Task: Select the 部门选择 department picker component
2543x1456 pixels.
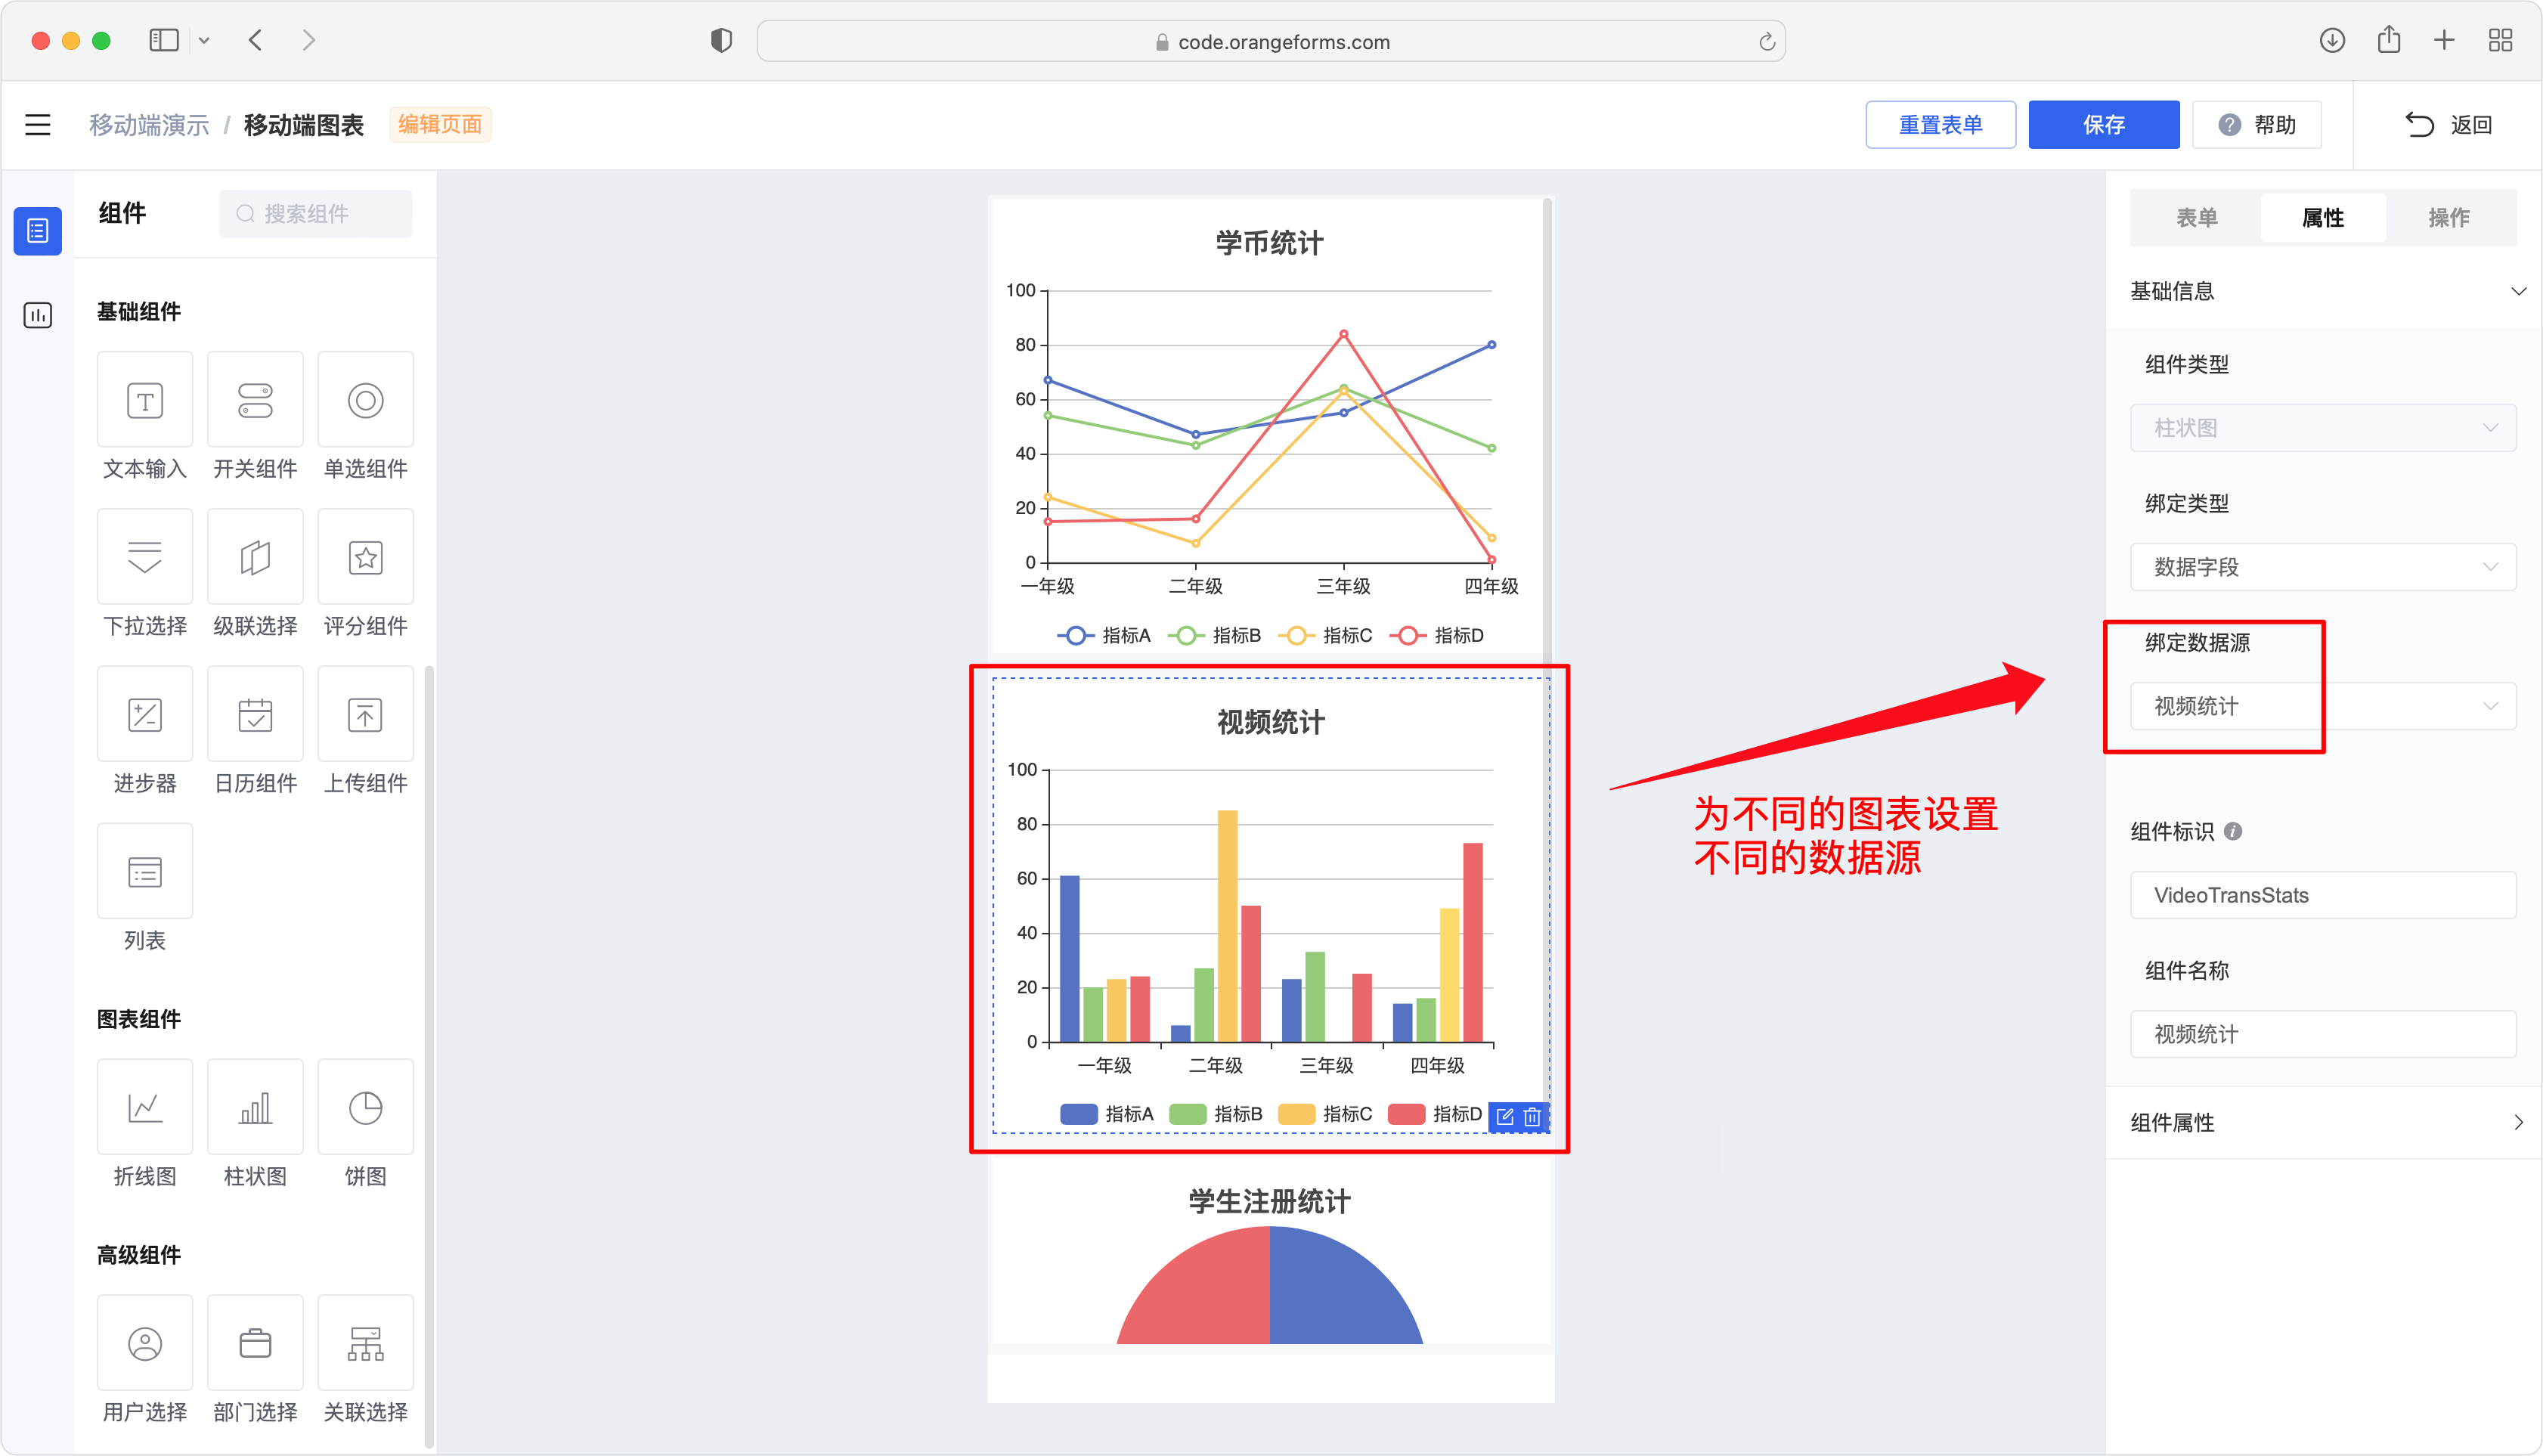Action: [x=255, y=1343]
